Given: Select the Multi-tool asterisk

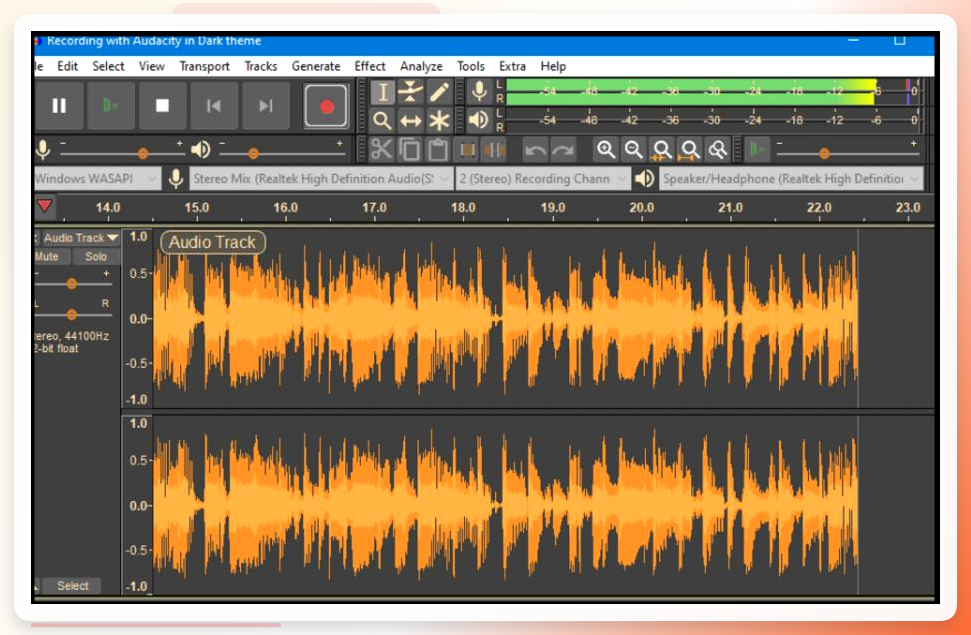Looking at the screenshot, I should click(x=439, y=120).
